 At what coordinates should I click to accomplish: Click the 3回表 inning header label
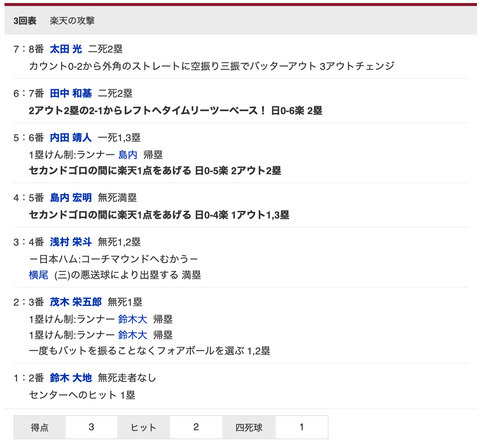pos(25,21)
